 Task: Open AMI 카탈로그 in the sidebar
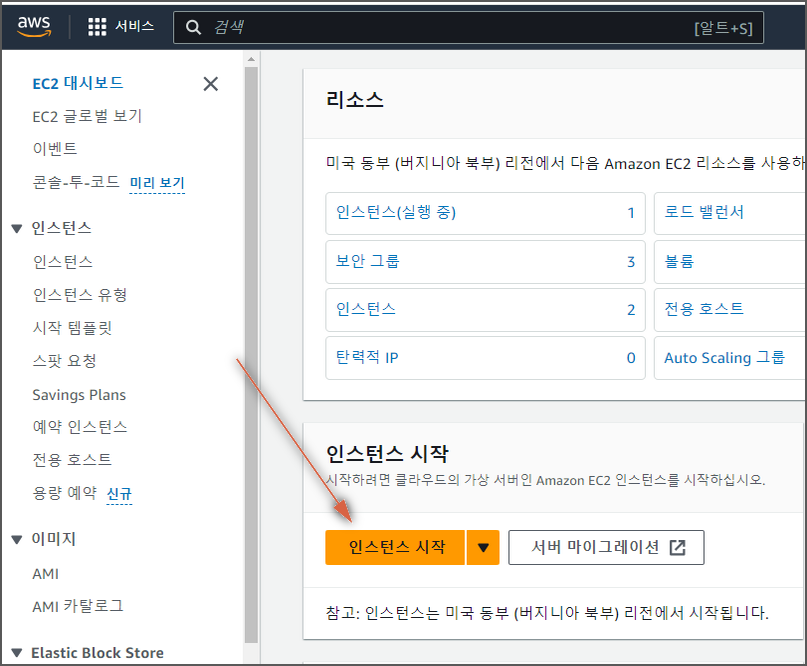[x=78, y=606]
